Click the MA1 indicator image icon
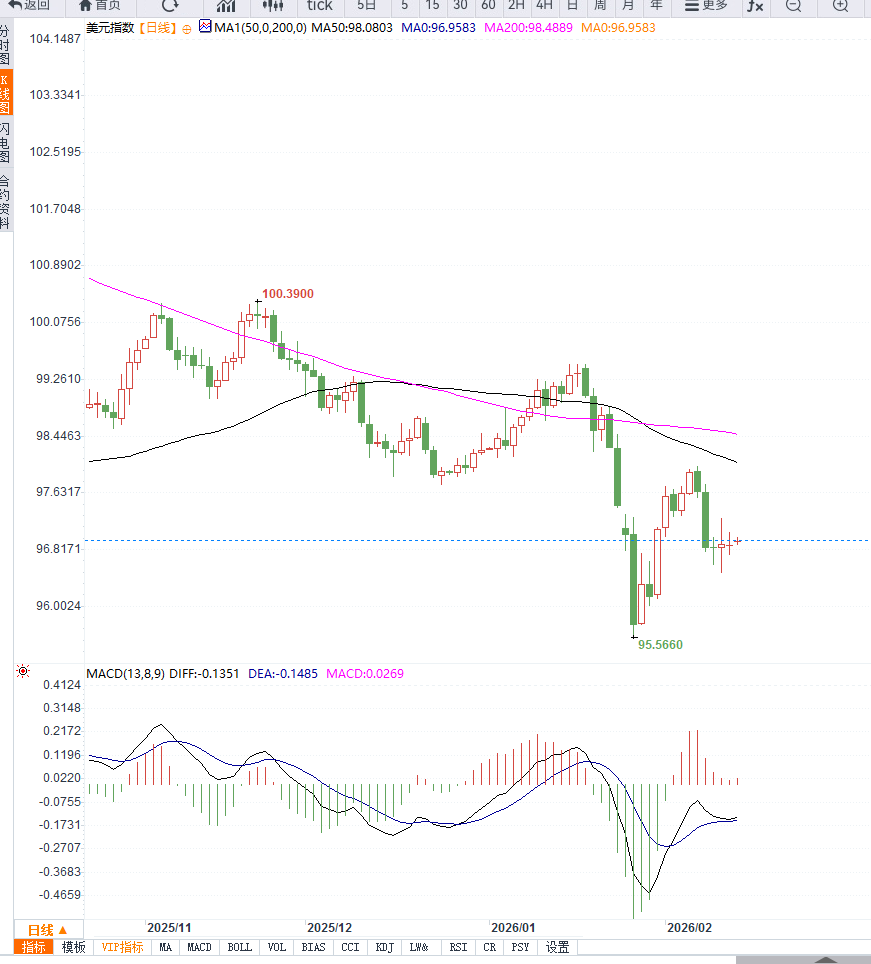This screenshot has width=871, height=964. [205, 27]
